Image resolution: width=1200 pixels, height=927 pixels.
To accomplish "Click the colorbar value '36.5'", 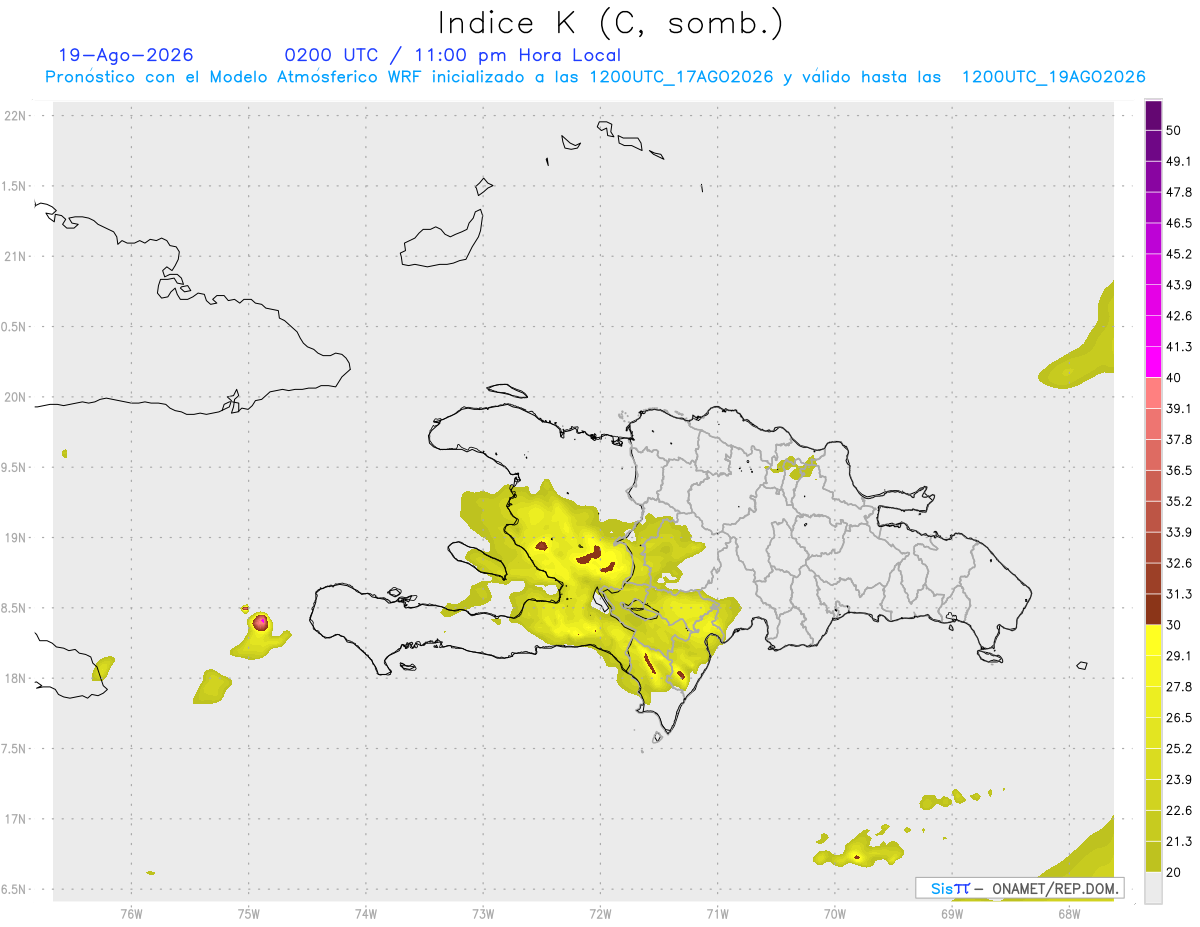I will click(1179, 470).
